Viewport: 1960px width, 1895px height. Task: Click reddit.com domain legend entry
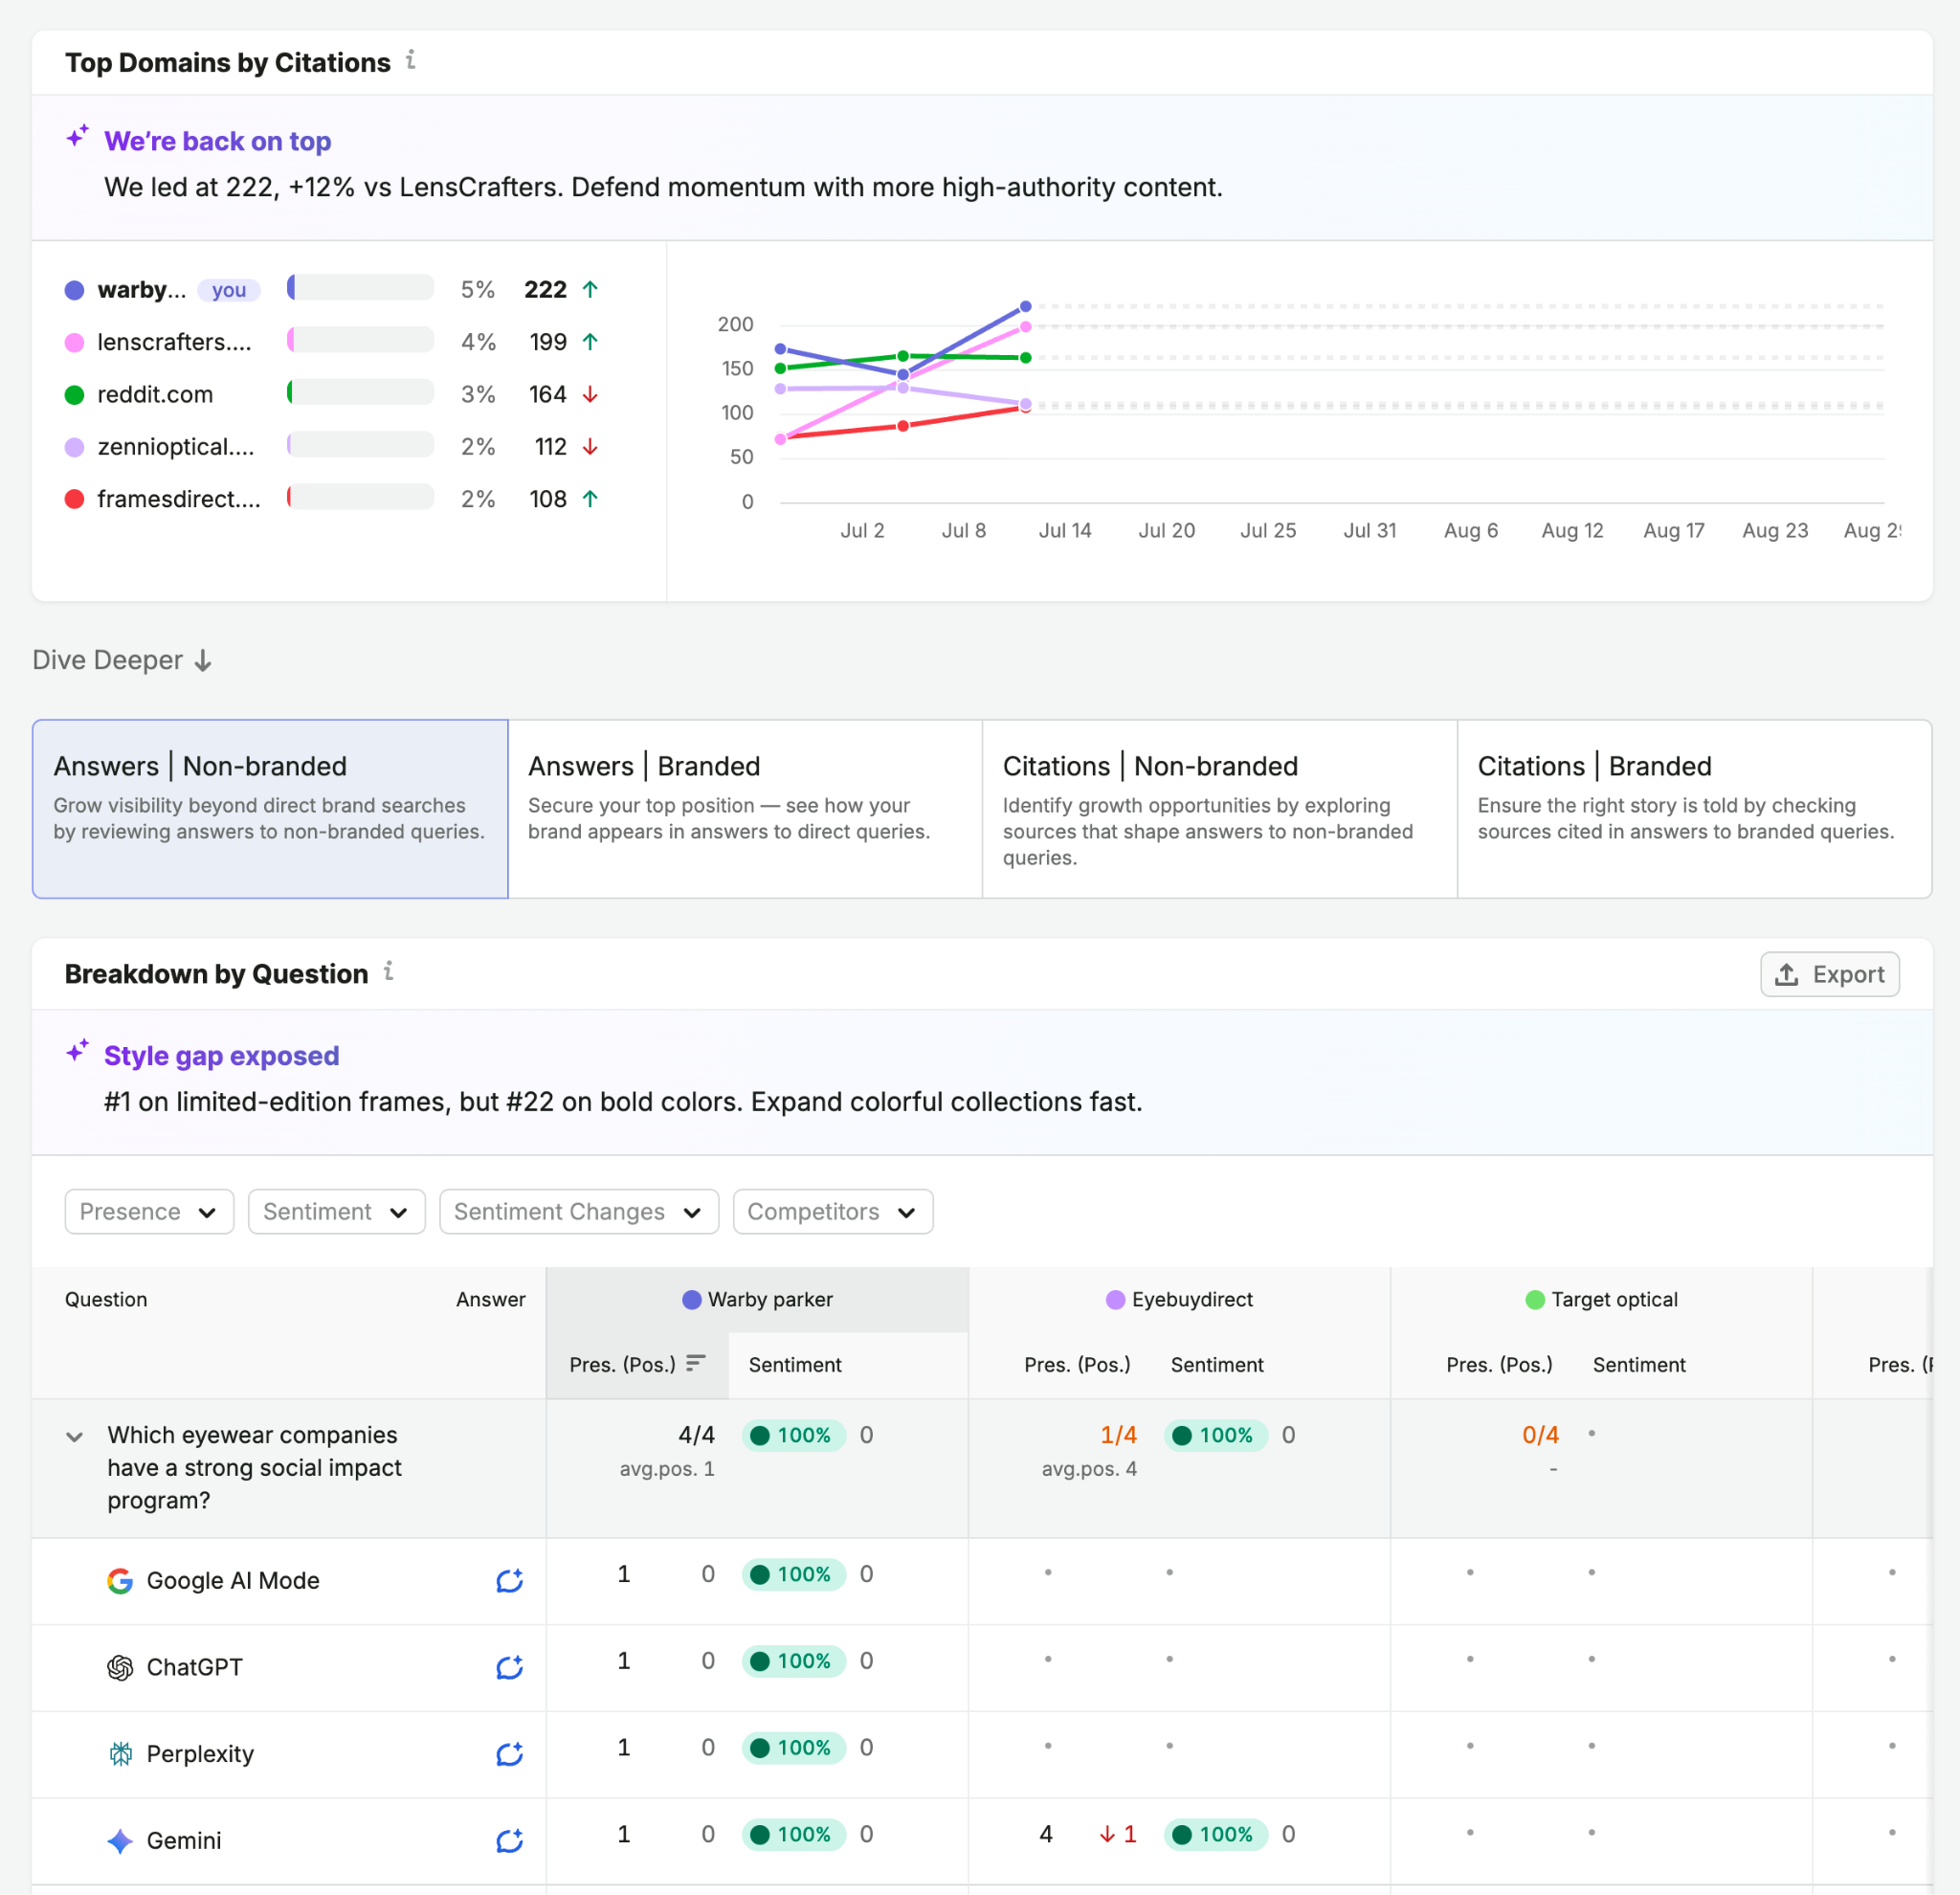(x=155, y=394)
